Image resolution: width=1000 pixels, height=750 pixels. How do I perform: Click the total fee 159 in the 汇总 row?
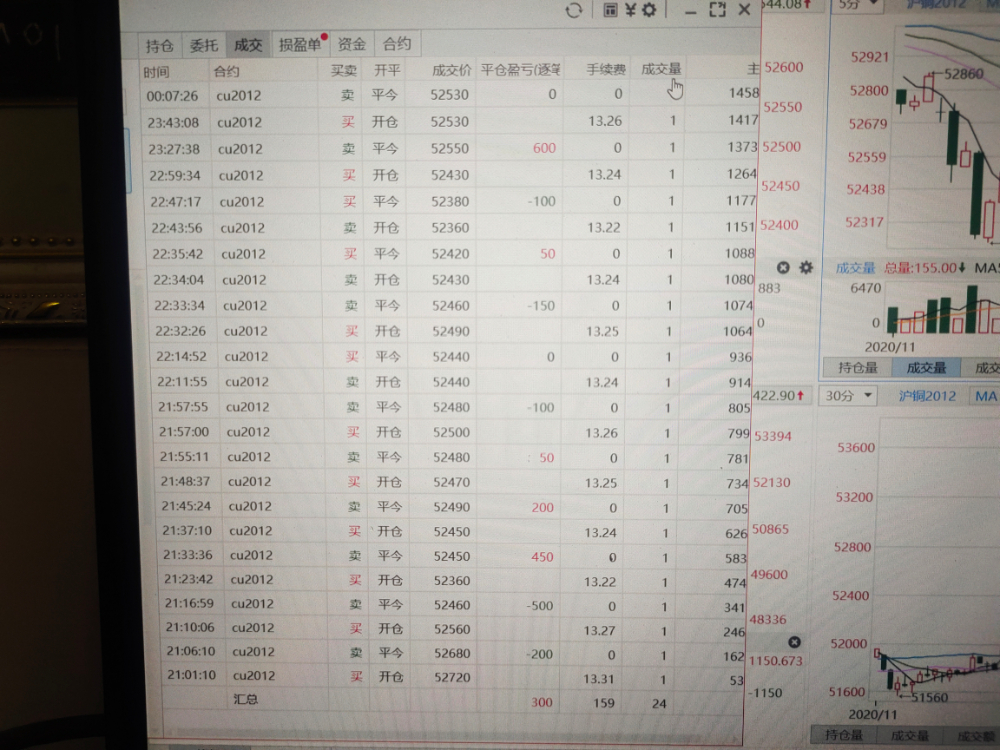click(603, 703)
